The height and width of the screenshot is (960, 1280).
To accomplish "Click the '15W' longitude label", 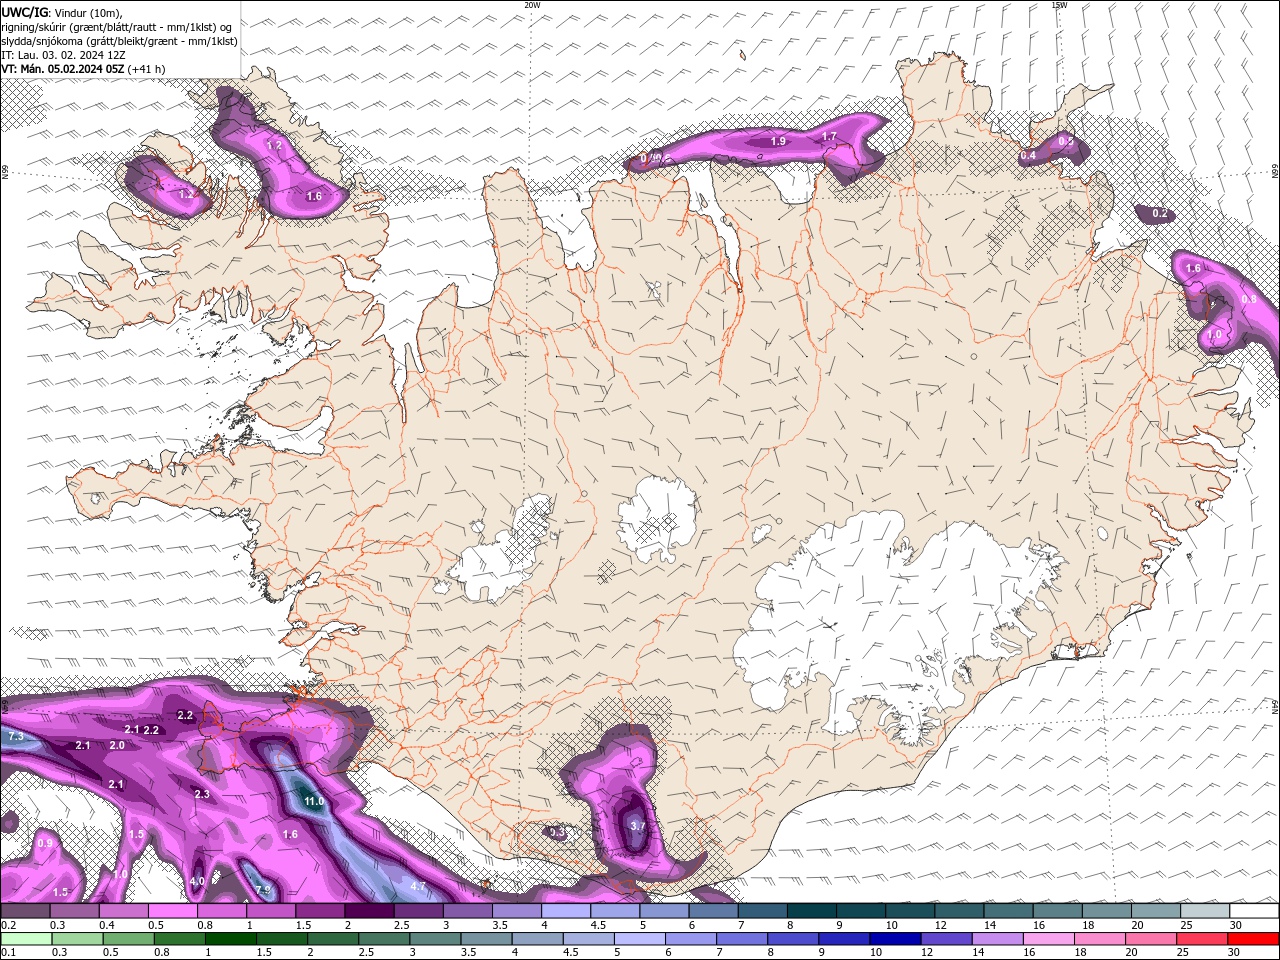I will pyautogui.click(x=1059, y=5).
